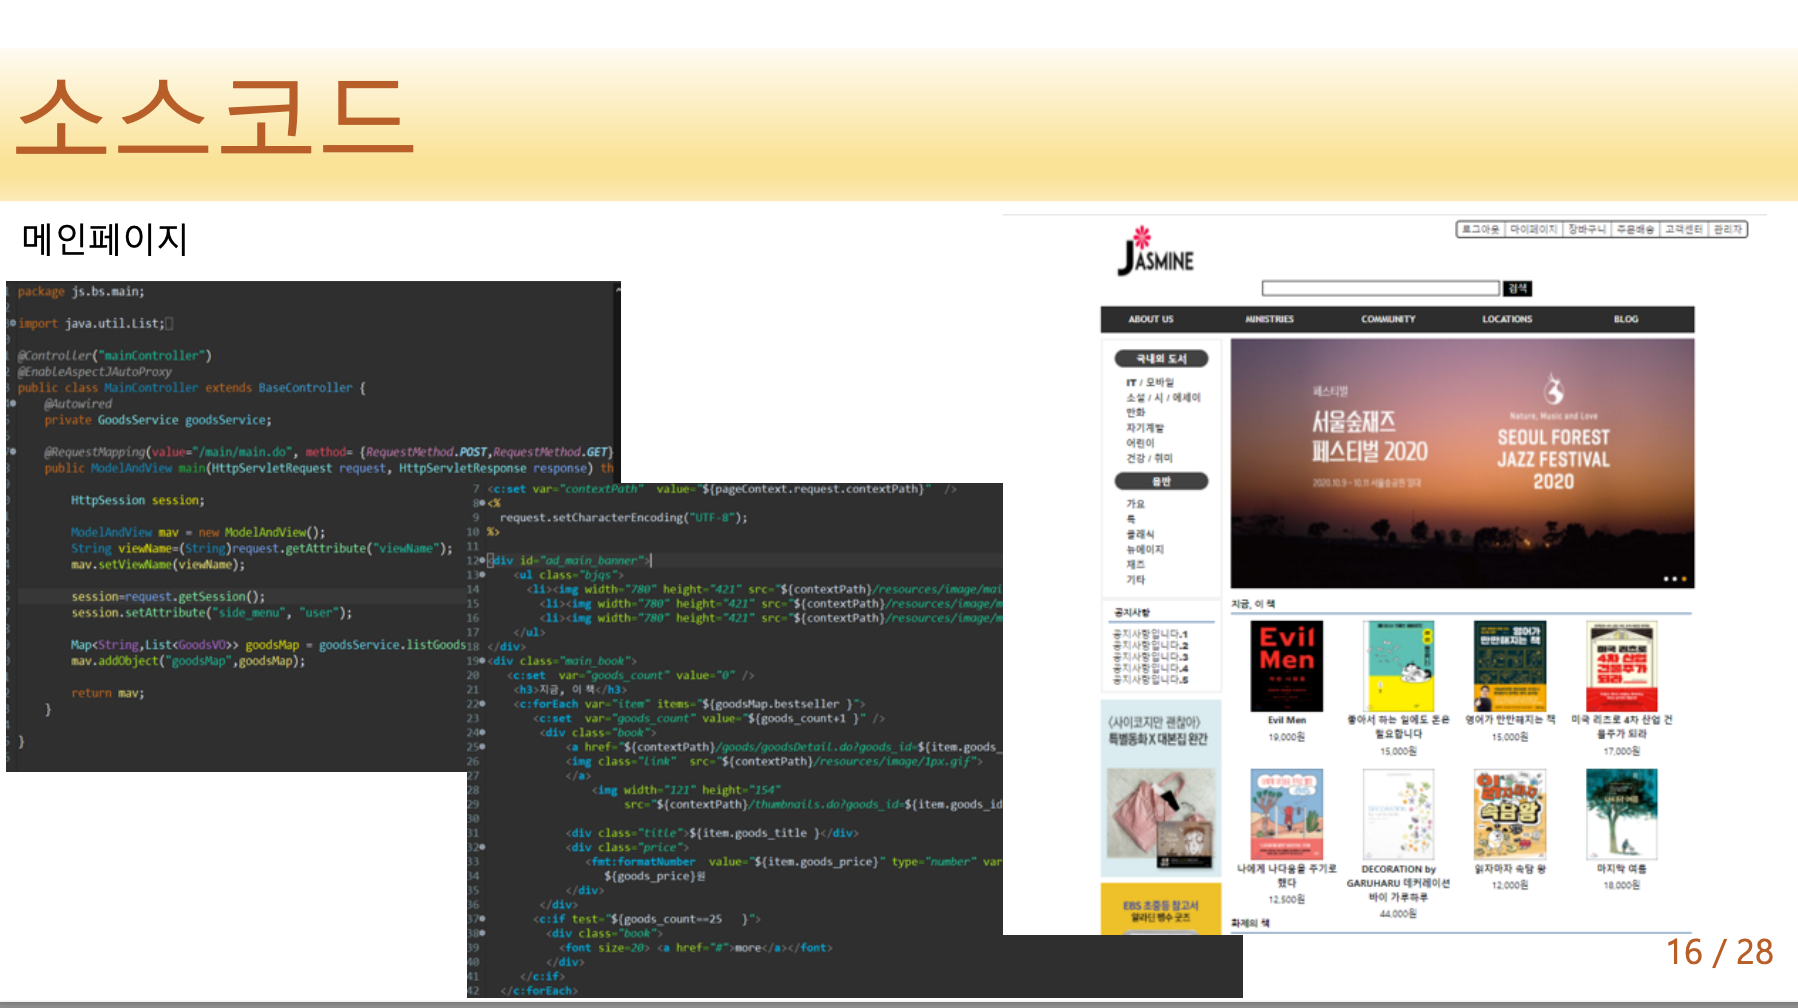1798x1008 pixels.
Task: Expand the folded import statement in Java editor
Action: pos(11,324)
